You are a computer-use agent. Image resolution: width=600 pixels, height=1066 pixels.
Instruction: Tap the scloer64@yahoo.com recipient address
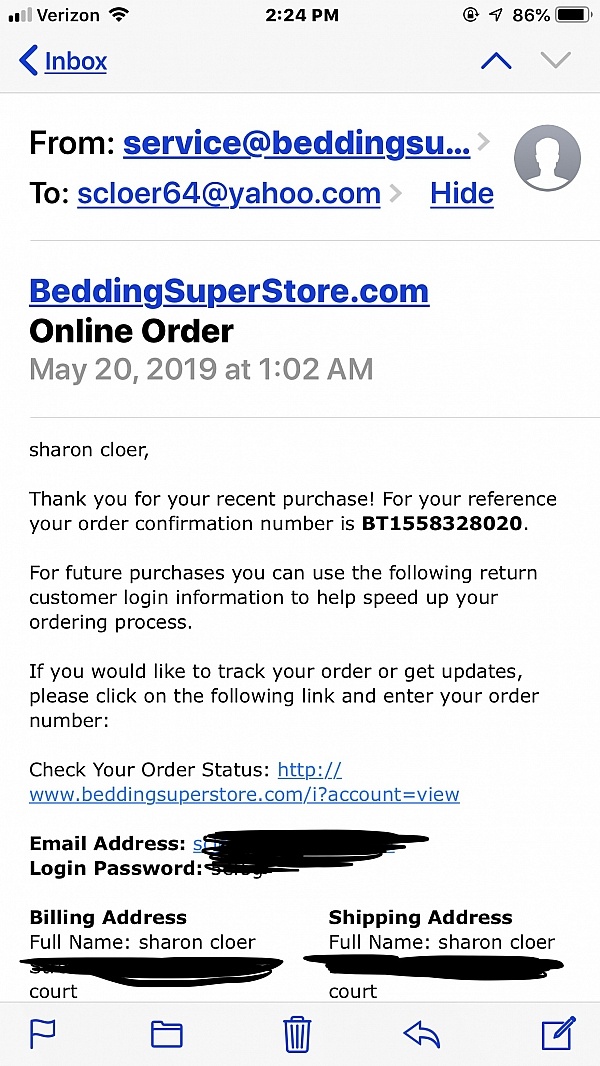click(x=229, y=193)
